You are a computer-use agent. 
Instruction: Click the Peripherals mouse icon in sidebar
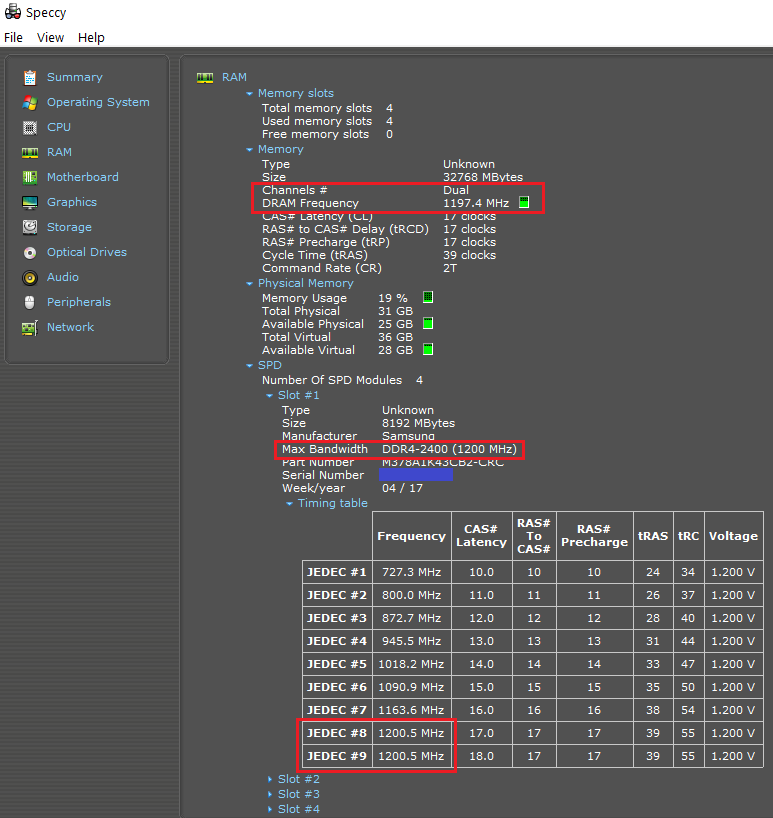pos(30,303)
